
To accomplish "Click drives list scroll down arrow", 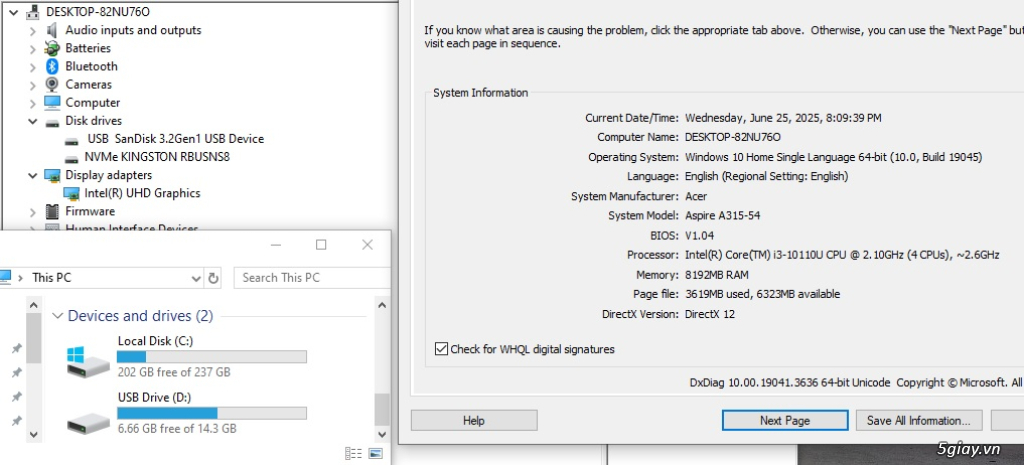I will click(382, 434).
